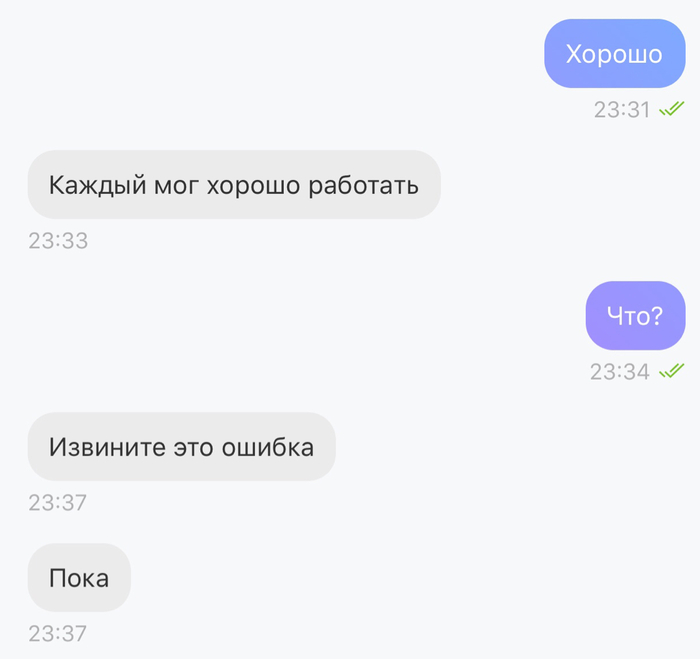The width and height of the screenshot is (700, 659).
Task: Click the word "хорошо" inside the gray bubble
Action: [253, 186]
